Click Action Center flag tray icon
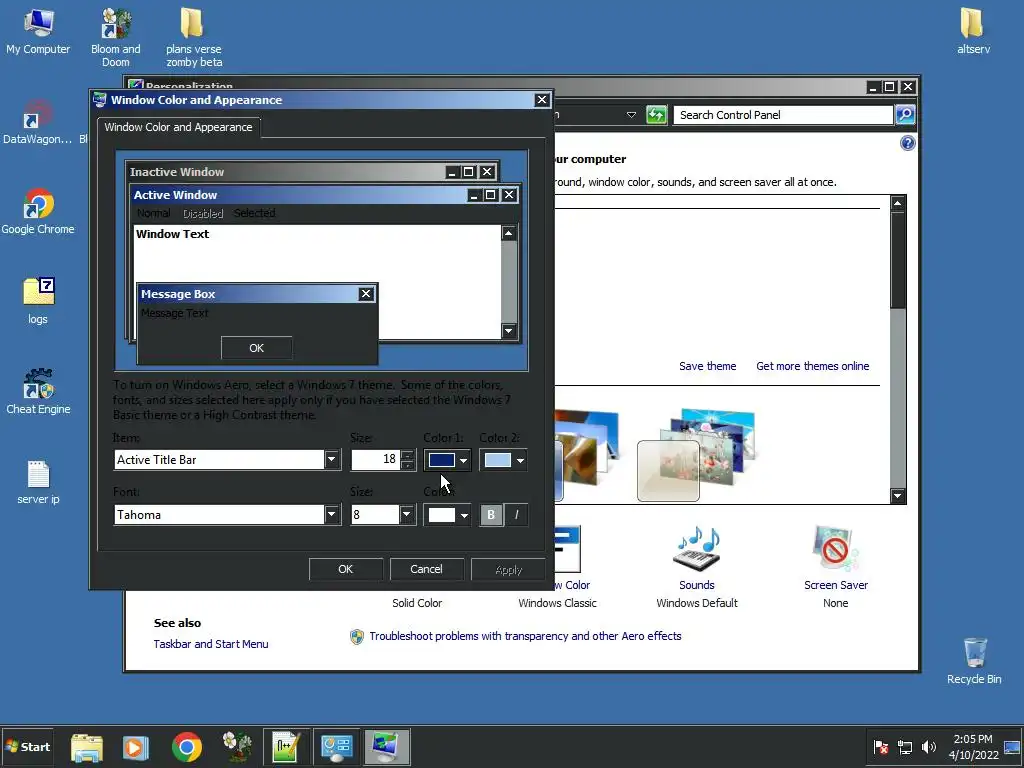This screenshot has height=768, width=1024. tap(880, 747)
